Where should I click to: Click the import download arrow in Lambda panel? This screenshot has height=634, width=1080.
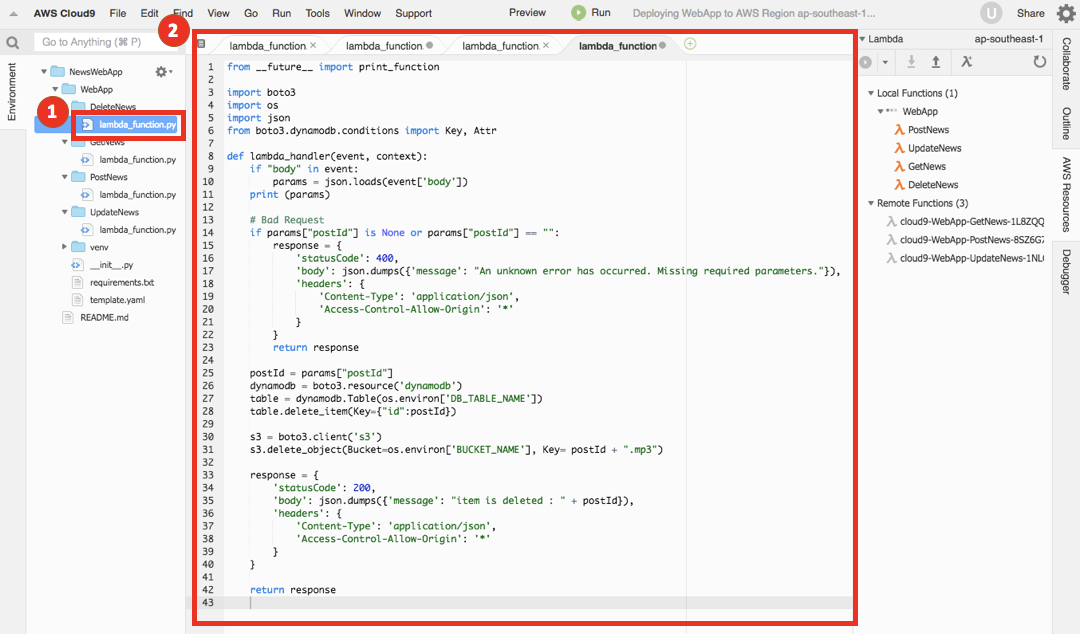pyautogui.click(x=911, y=62)
